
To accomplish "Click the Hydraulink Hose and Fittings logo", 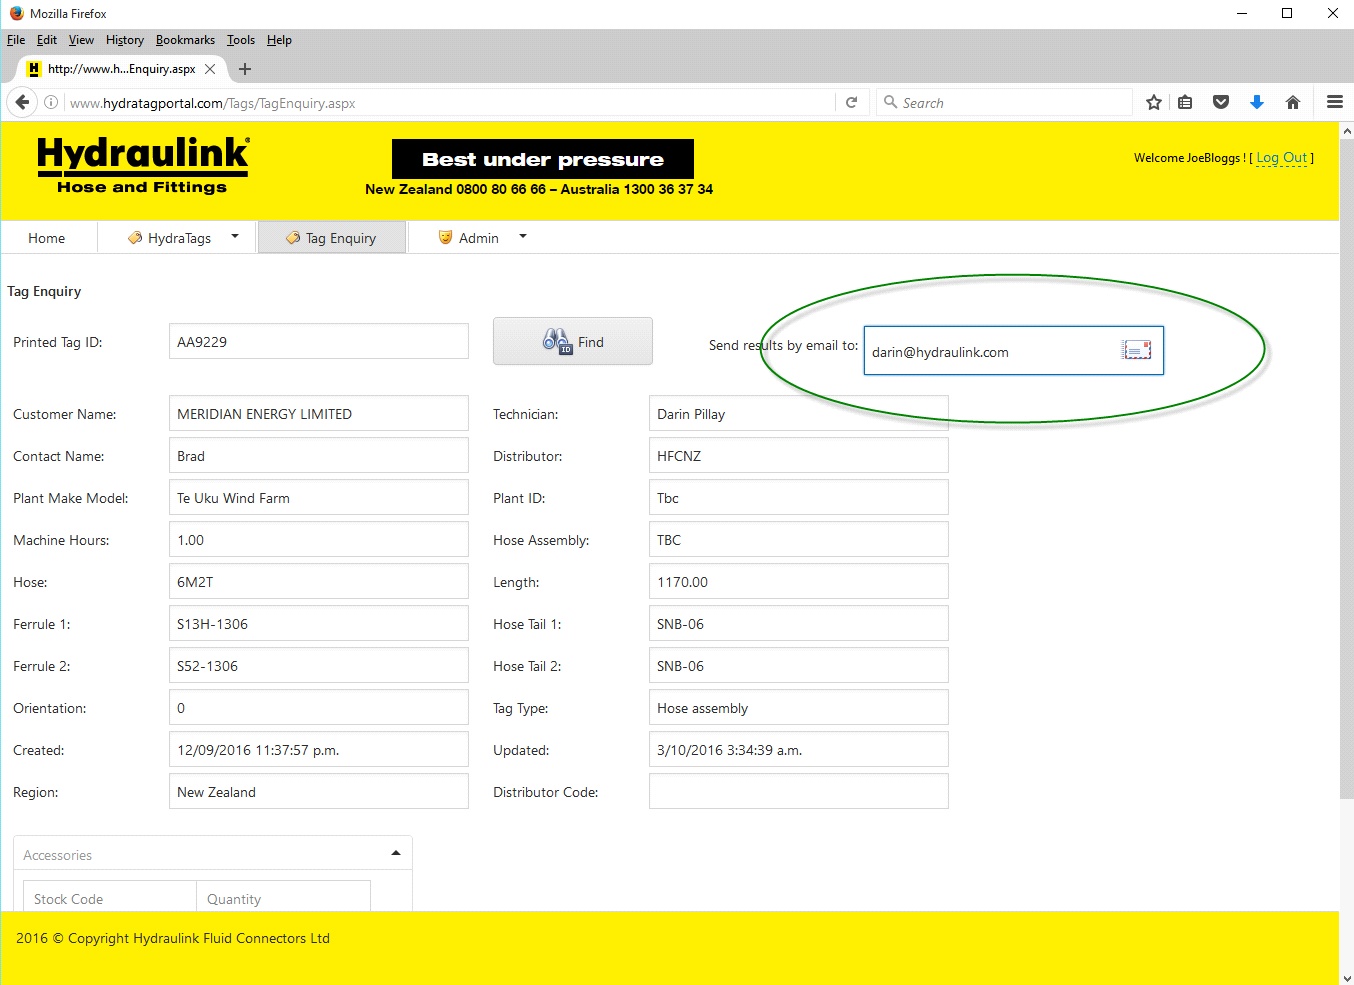I will click(x=143, y=165).
